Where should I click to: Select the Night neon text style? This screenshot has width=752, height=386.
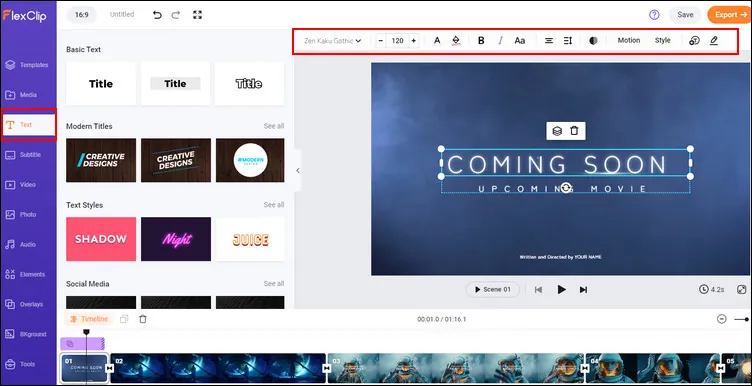(176, 239)
